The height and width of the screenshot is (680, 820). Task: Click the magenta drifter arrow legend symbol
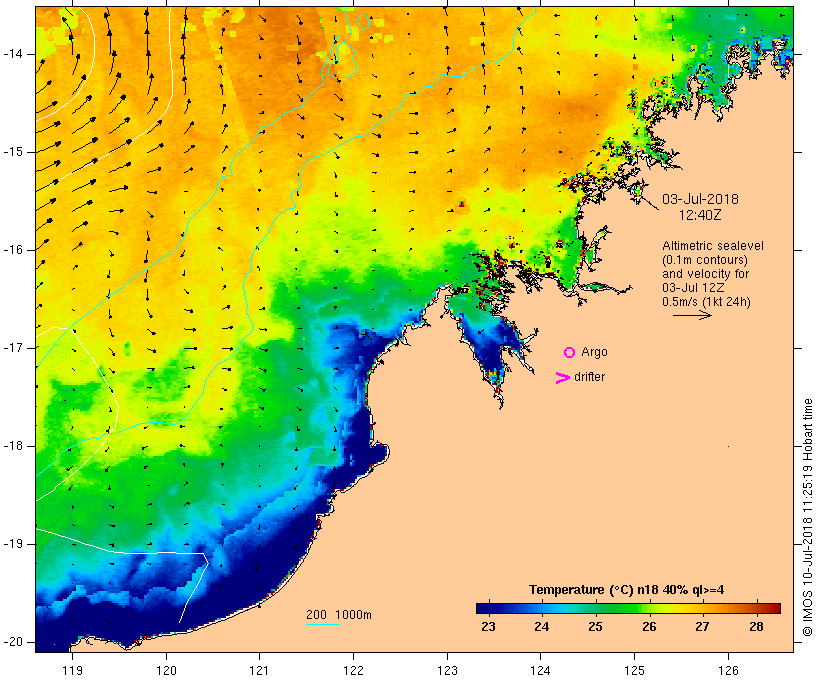click(x=563, y=378)
